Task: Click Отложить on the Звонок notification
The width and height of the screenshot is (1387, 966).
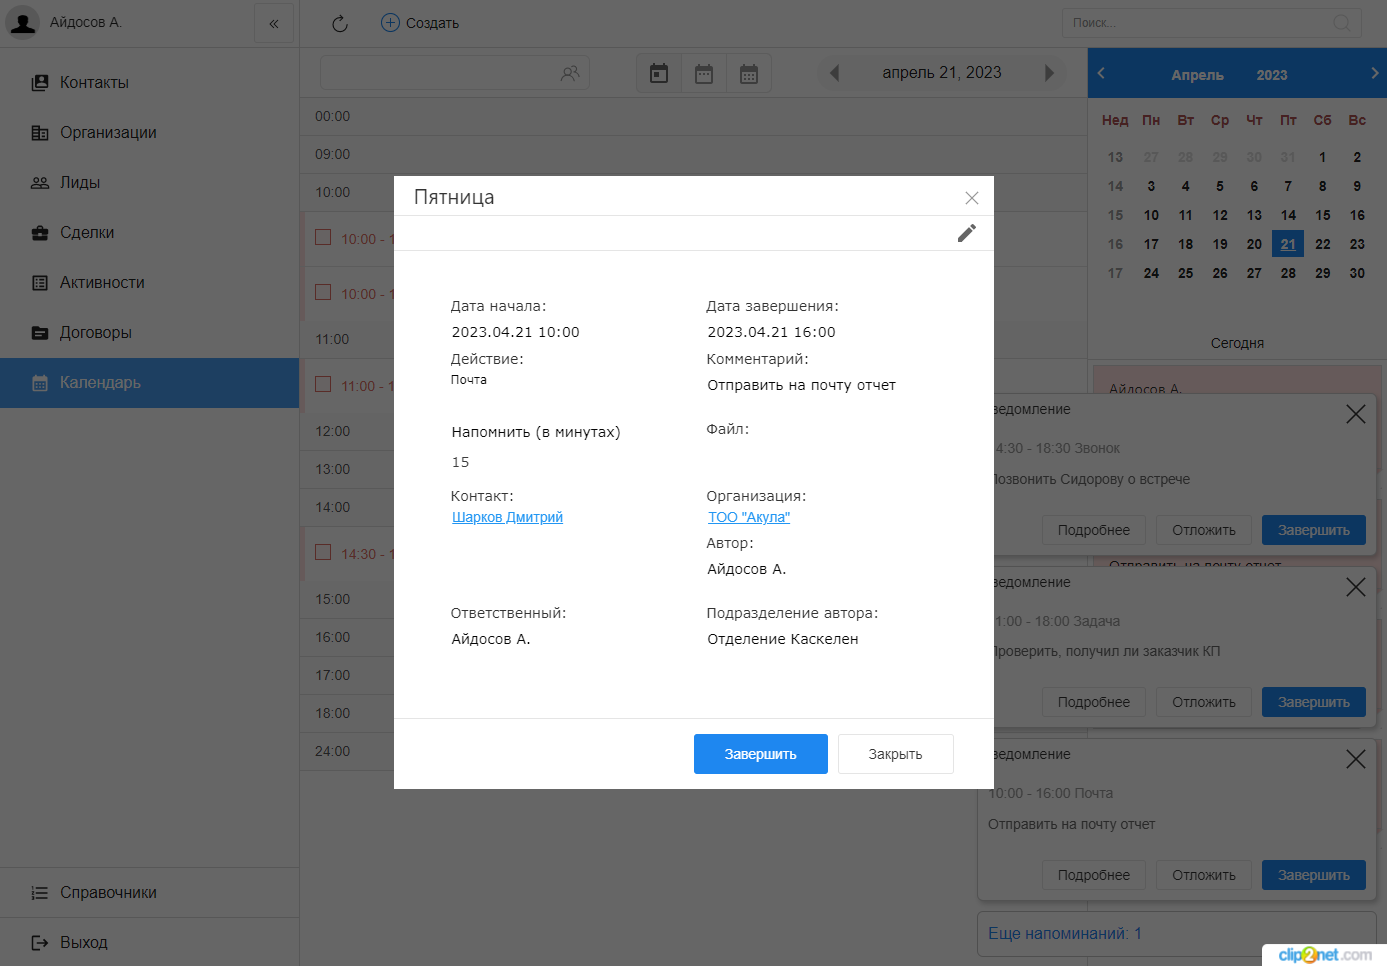Action: point(1204,530)
